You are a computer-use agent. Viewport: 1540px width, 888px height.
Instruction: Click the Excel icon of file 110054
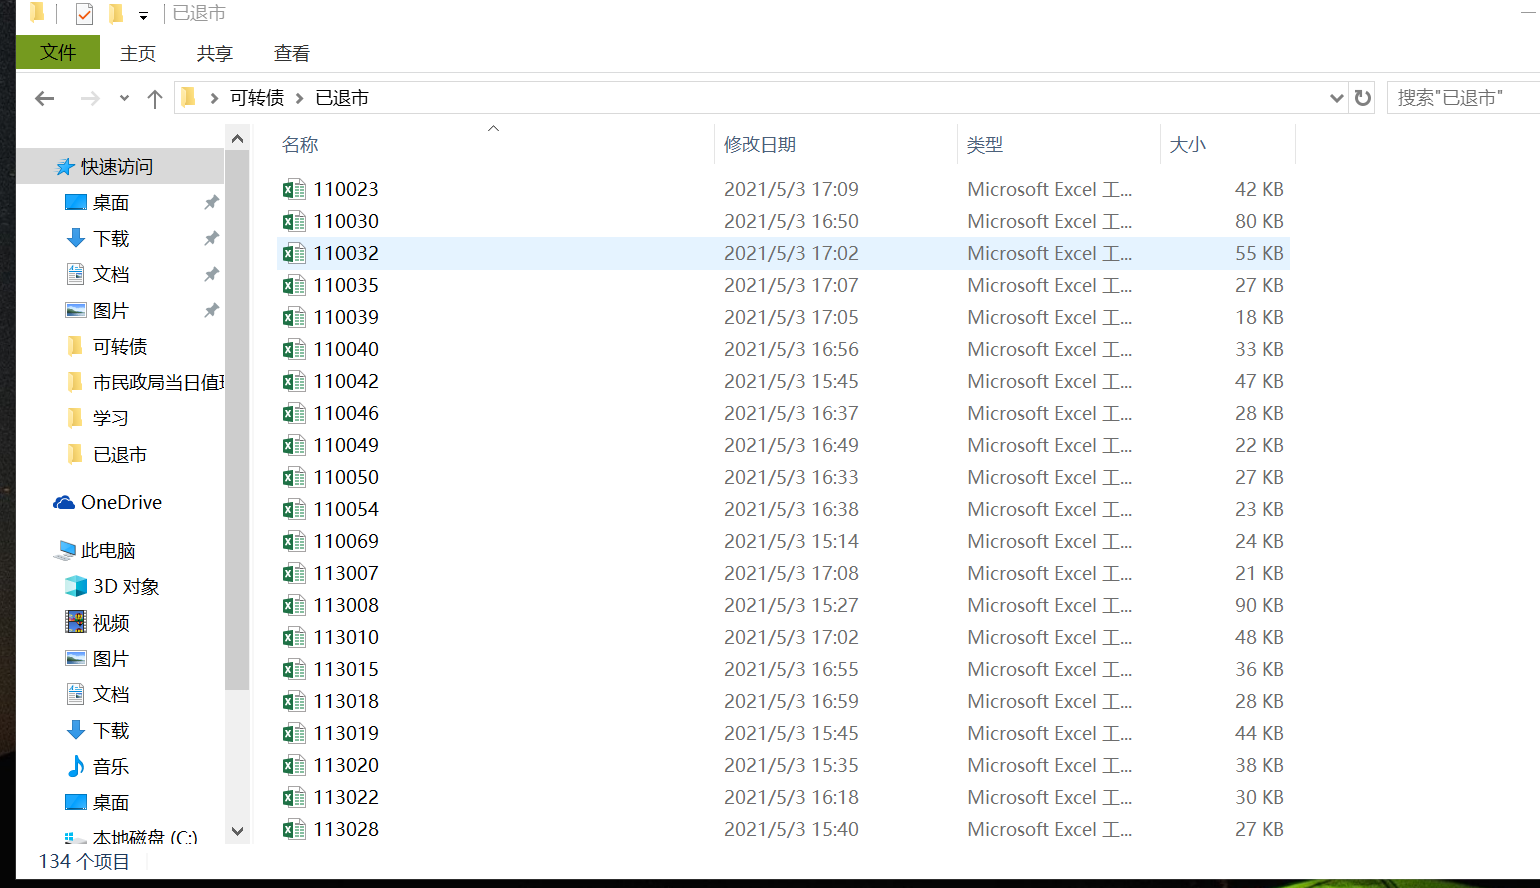[294, 509]
